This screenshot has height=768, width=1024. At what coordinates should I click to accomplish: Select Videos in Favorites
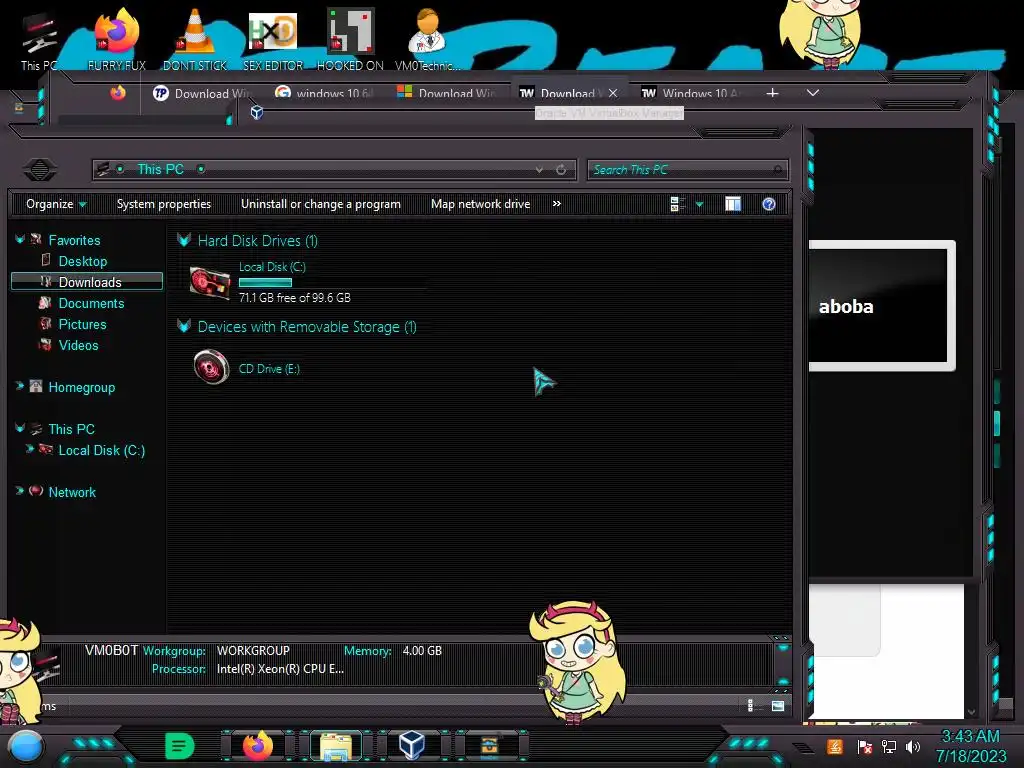tap(78, 345)
